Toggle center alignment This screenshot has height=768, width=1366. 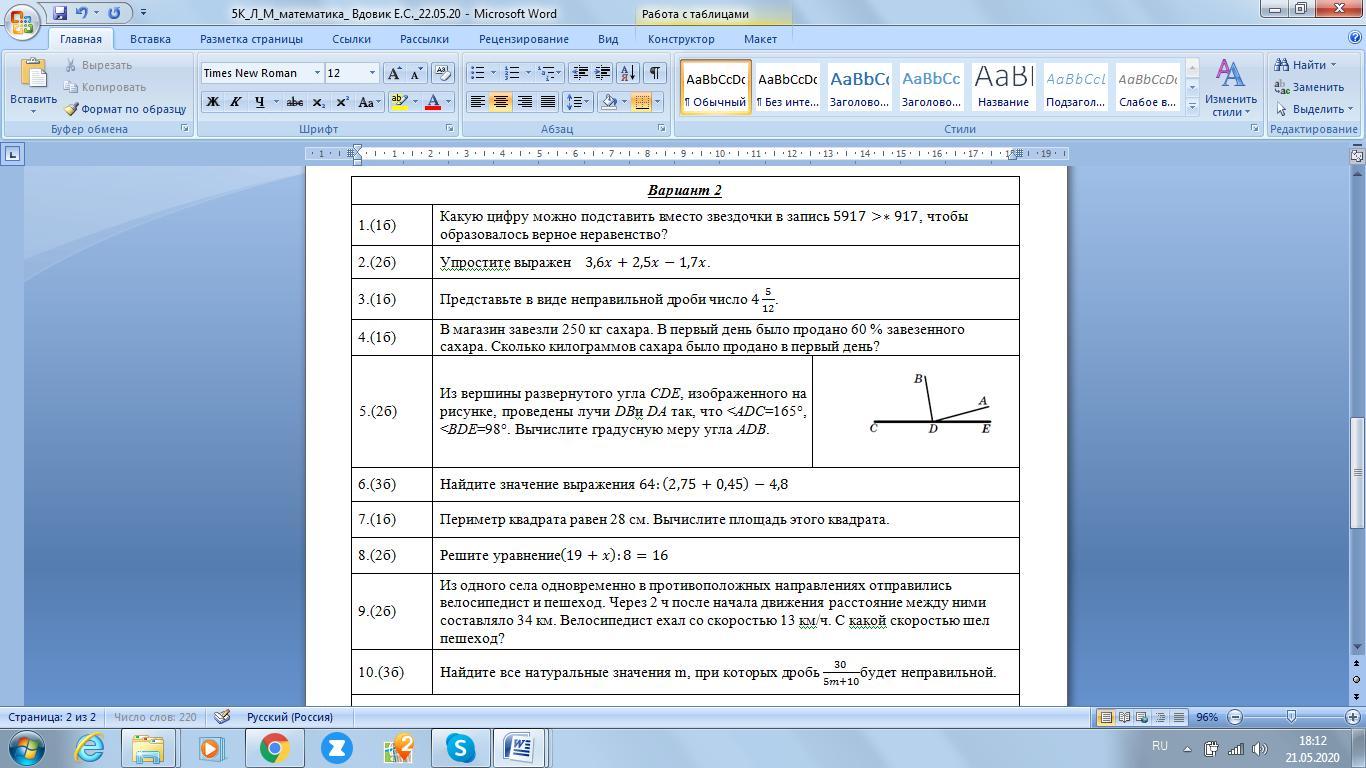point(501,102)
